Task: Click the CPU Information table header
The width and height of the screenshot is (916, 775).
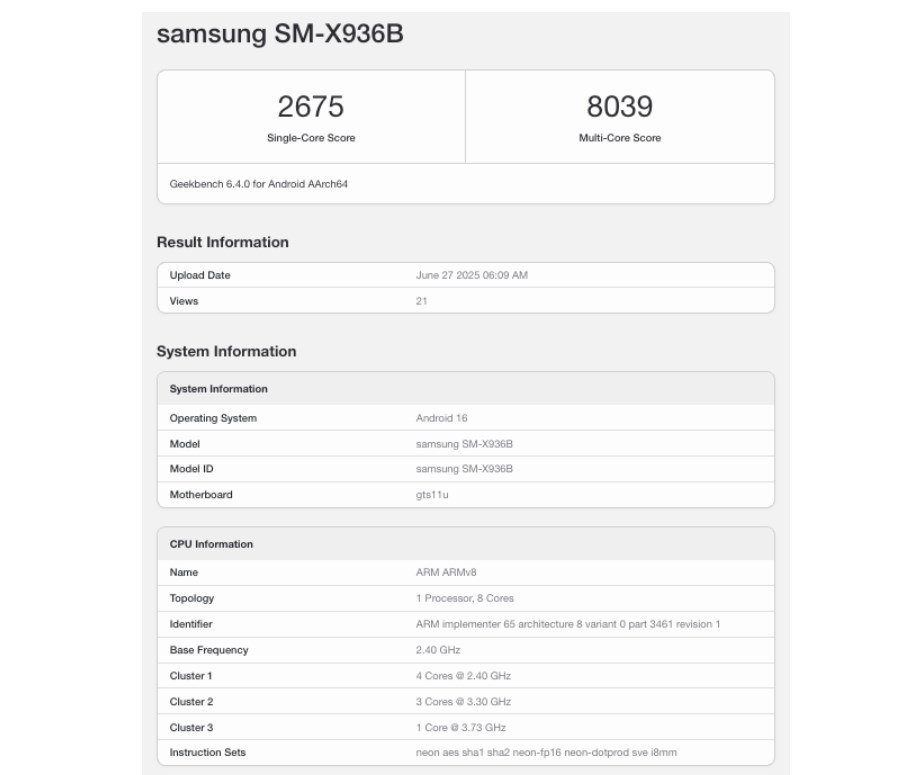Action: point(211,544)
